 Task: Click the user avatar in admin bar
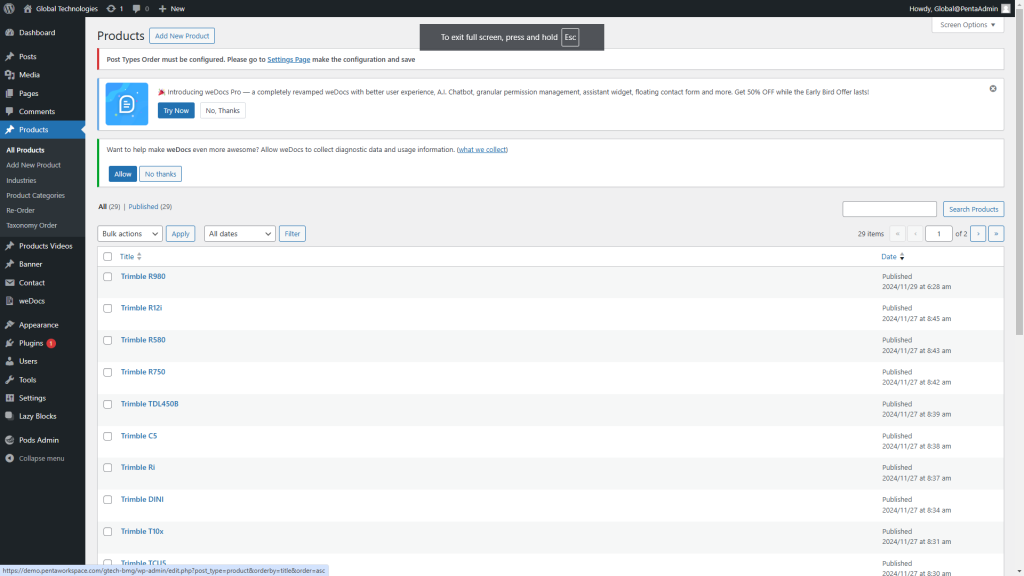click(1006, 8)
